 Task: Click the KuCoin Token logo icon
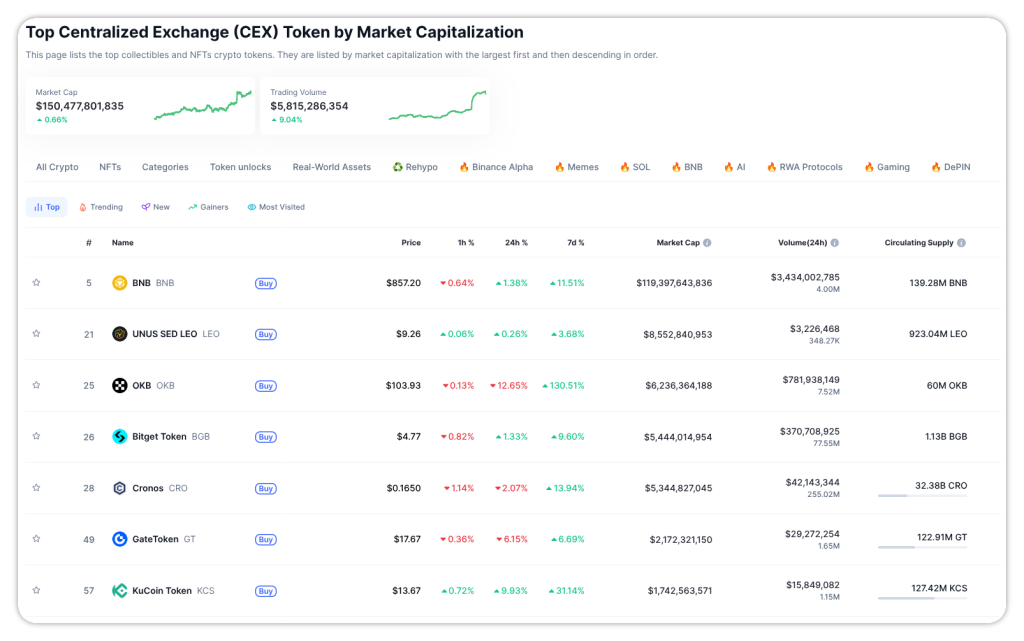pyautogui.click(x=119, y=591)
